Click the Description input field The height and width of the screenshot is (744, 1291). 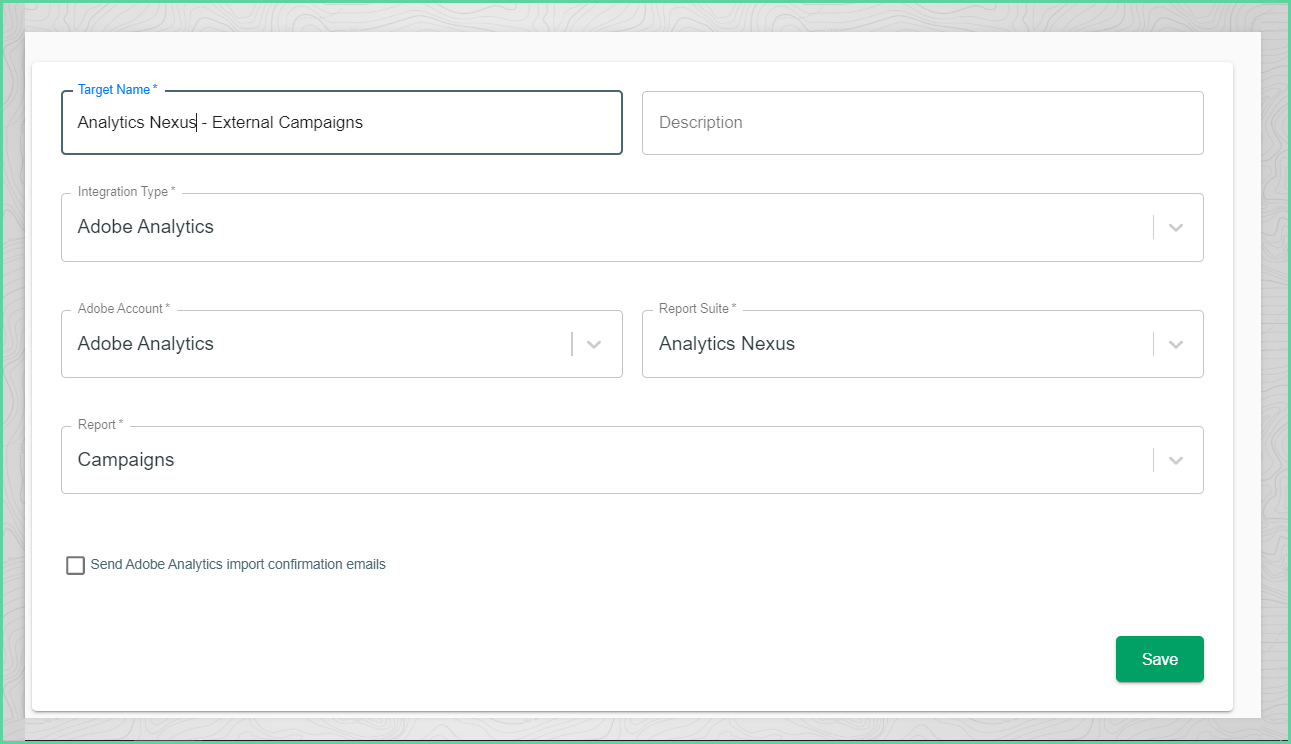[x=922, y=123]
